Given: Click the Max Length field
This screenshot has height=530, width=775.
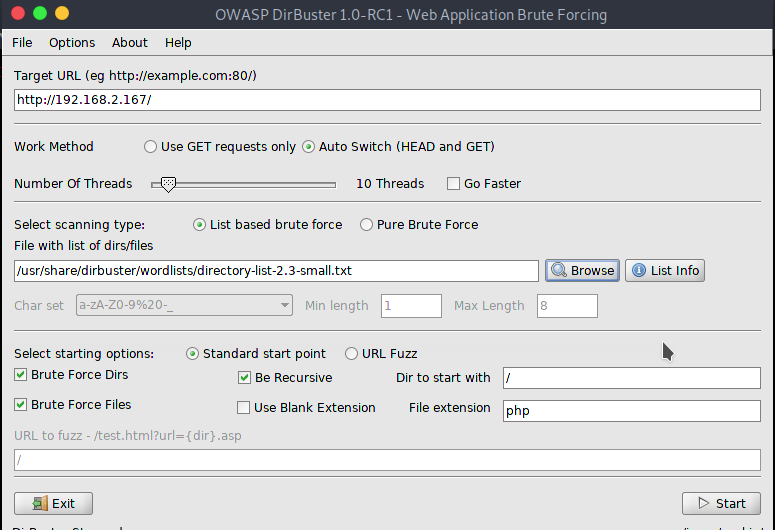Looking at the screenshot, I should pyautogui.click(x=567, y=306).
